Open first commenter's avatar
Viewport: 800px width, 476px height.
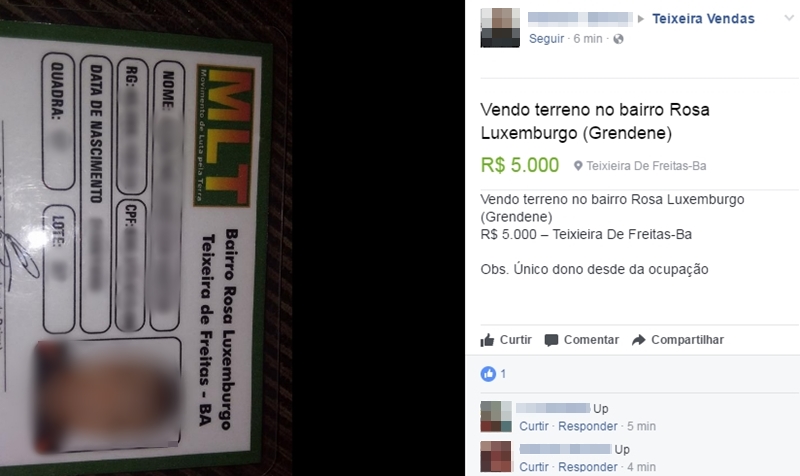pyautogui.click(x=496, y=417)
